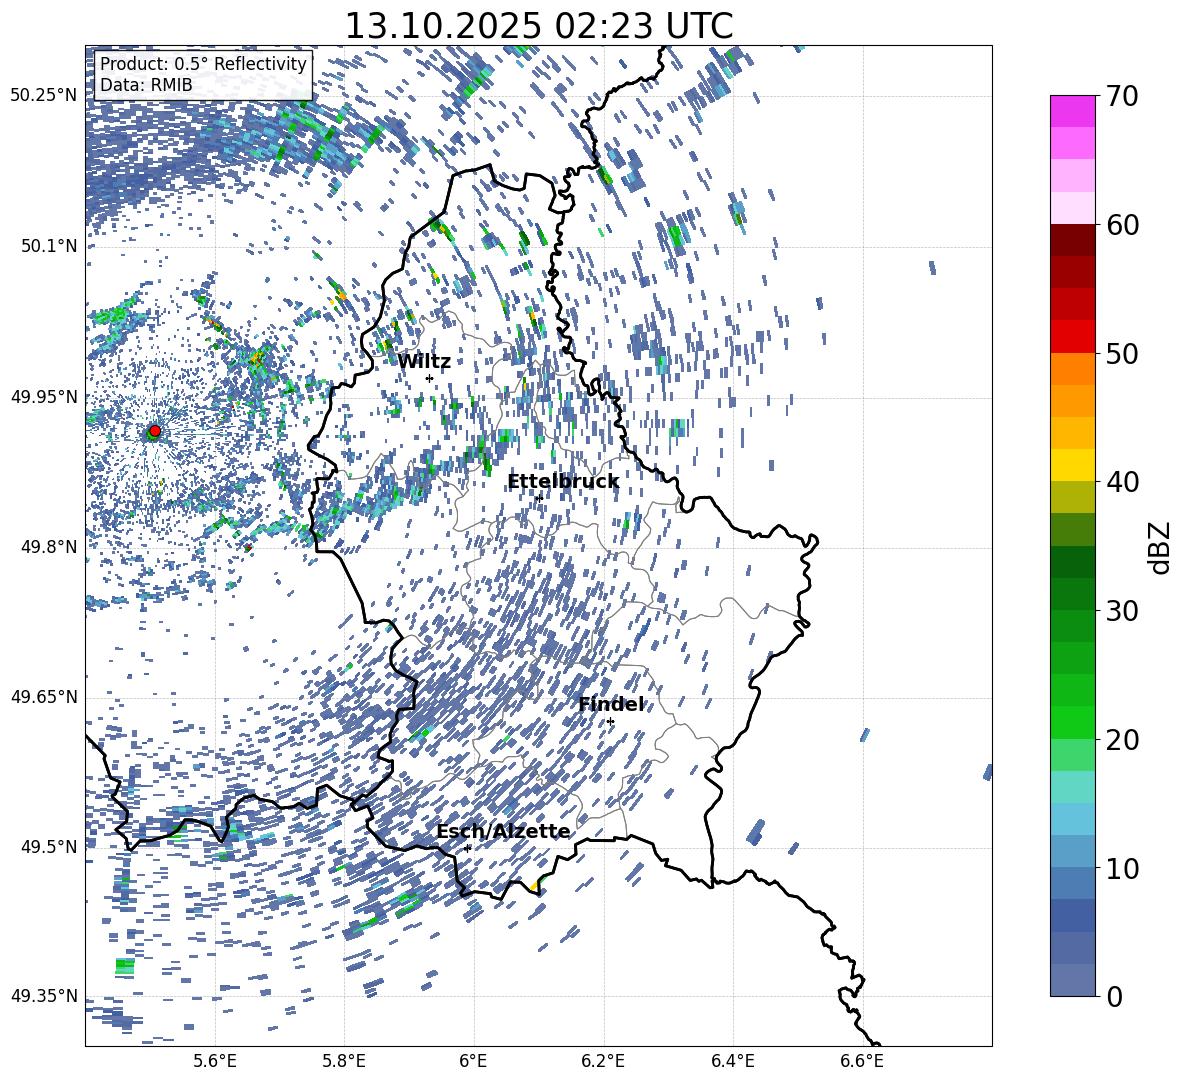Click the 6.2°E longitude label
1184x1081 pixels.
(x=603, y=1061)
